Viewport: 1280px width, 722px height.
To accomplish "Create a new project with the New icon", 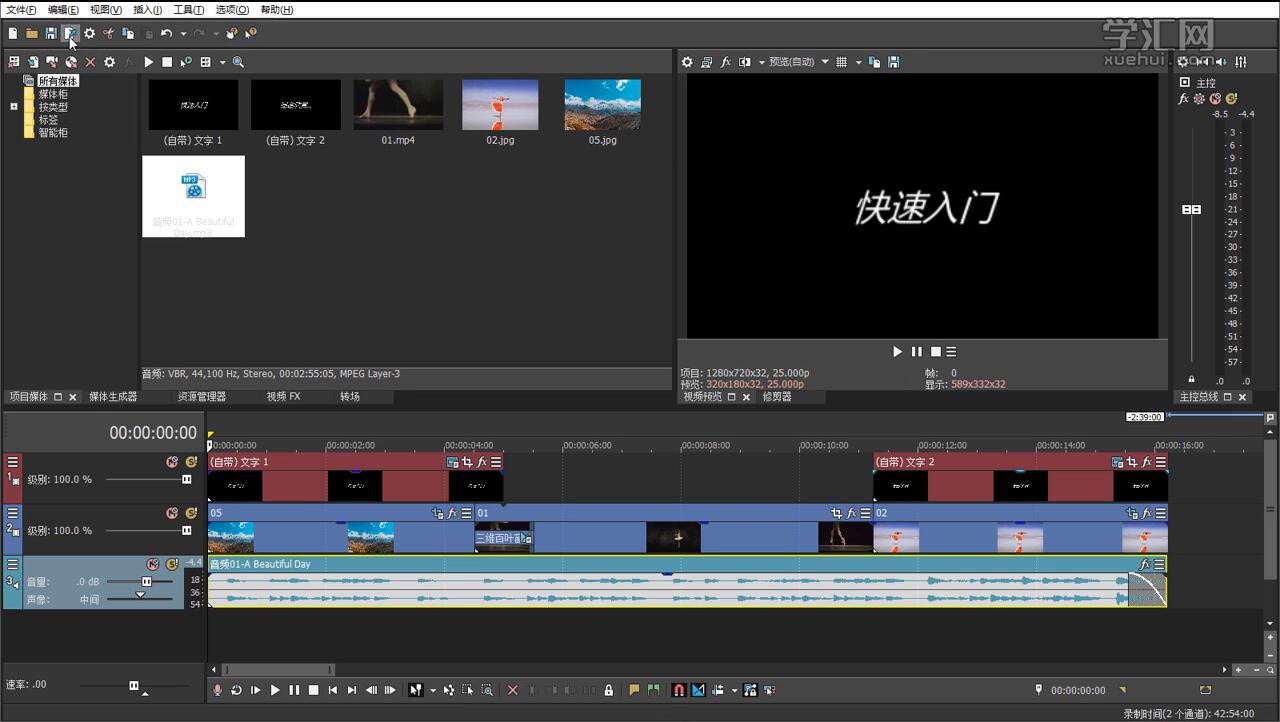I will (13, 33).
